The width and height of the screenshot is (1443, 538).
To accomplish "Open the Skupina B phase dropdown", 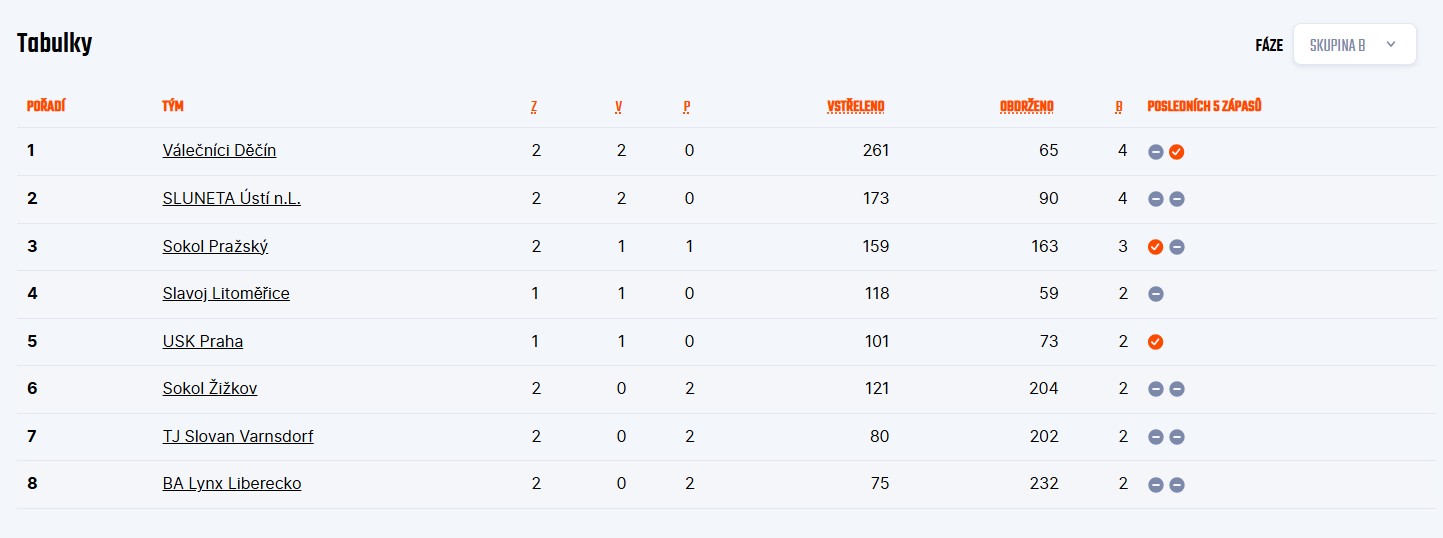I will click(1354, 45).
